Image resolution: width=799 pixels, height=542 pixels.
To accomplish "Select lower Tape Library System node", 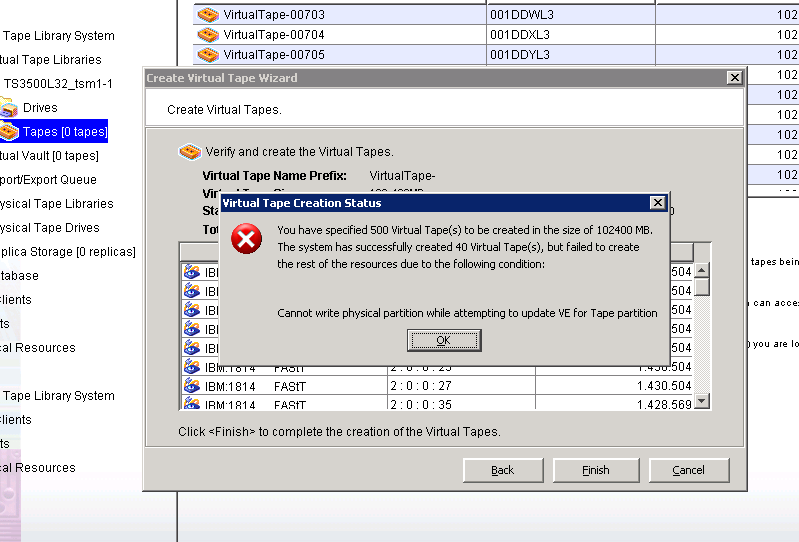I will pos(59,396).
